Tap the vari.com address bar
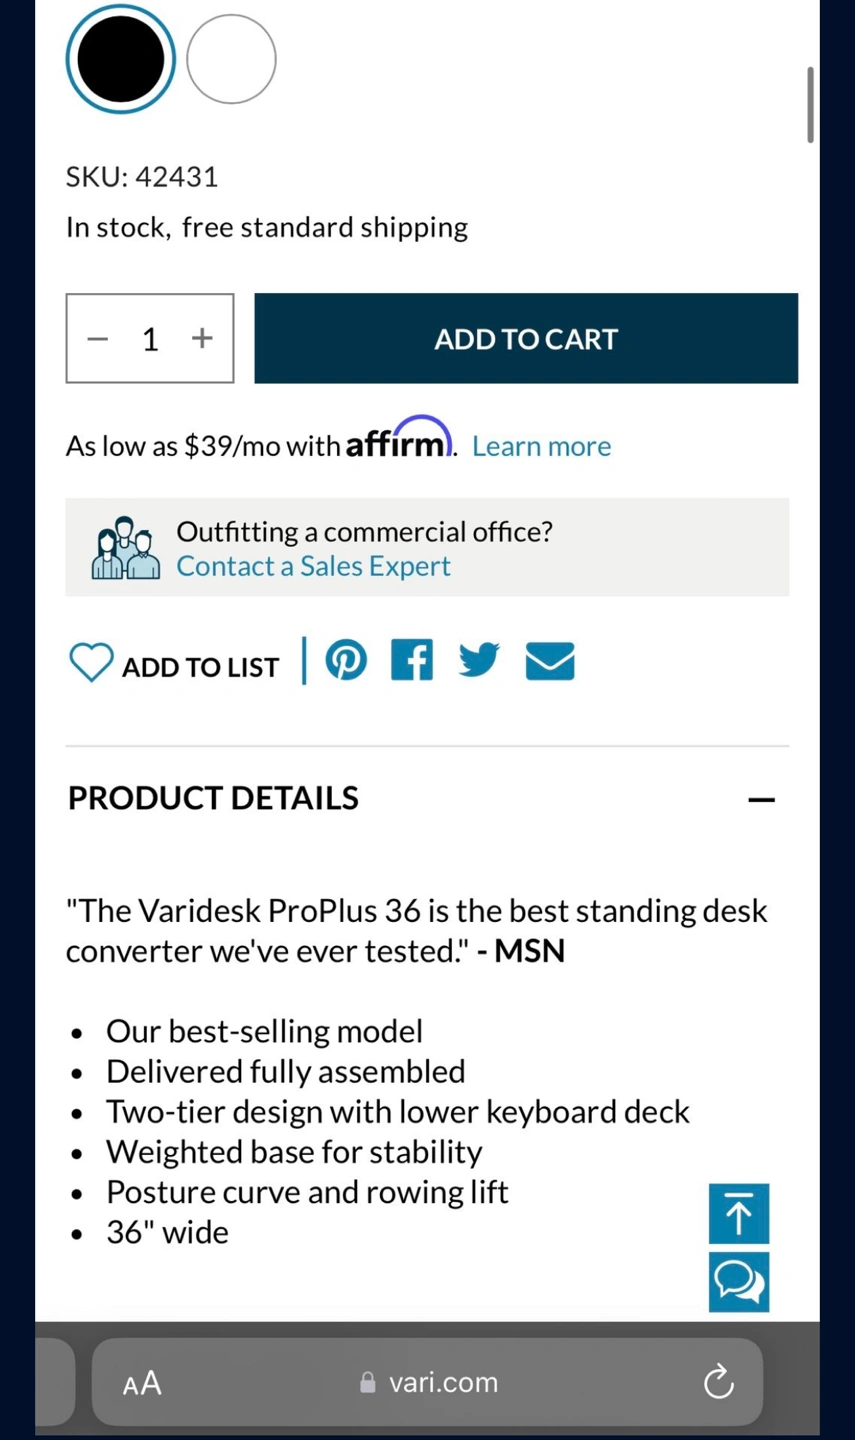This screenshot has height=1440, width=855. [x=428, y=1382]
